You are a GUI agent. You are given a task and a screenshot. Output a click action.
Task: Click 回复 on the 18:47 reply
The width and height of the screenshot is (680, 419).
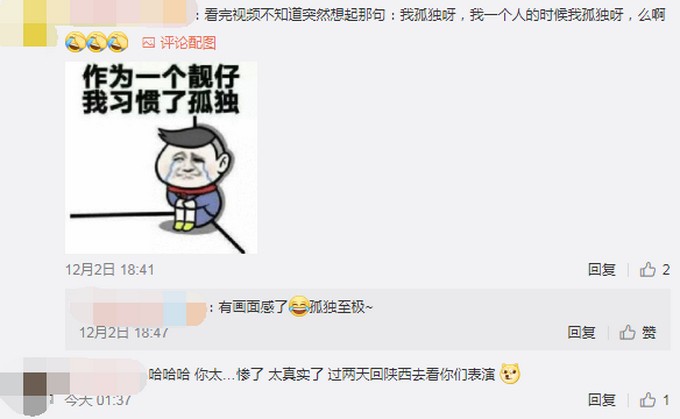click(x=581, y=332)
